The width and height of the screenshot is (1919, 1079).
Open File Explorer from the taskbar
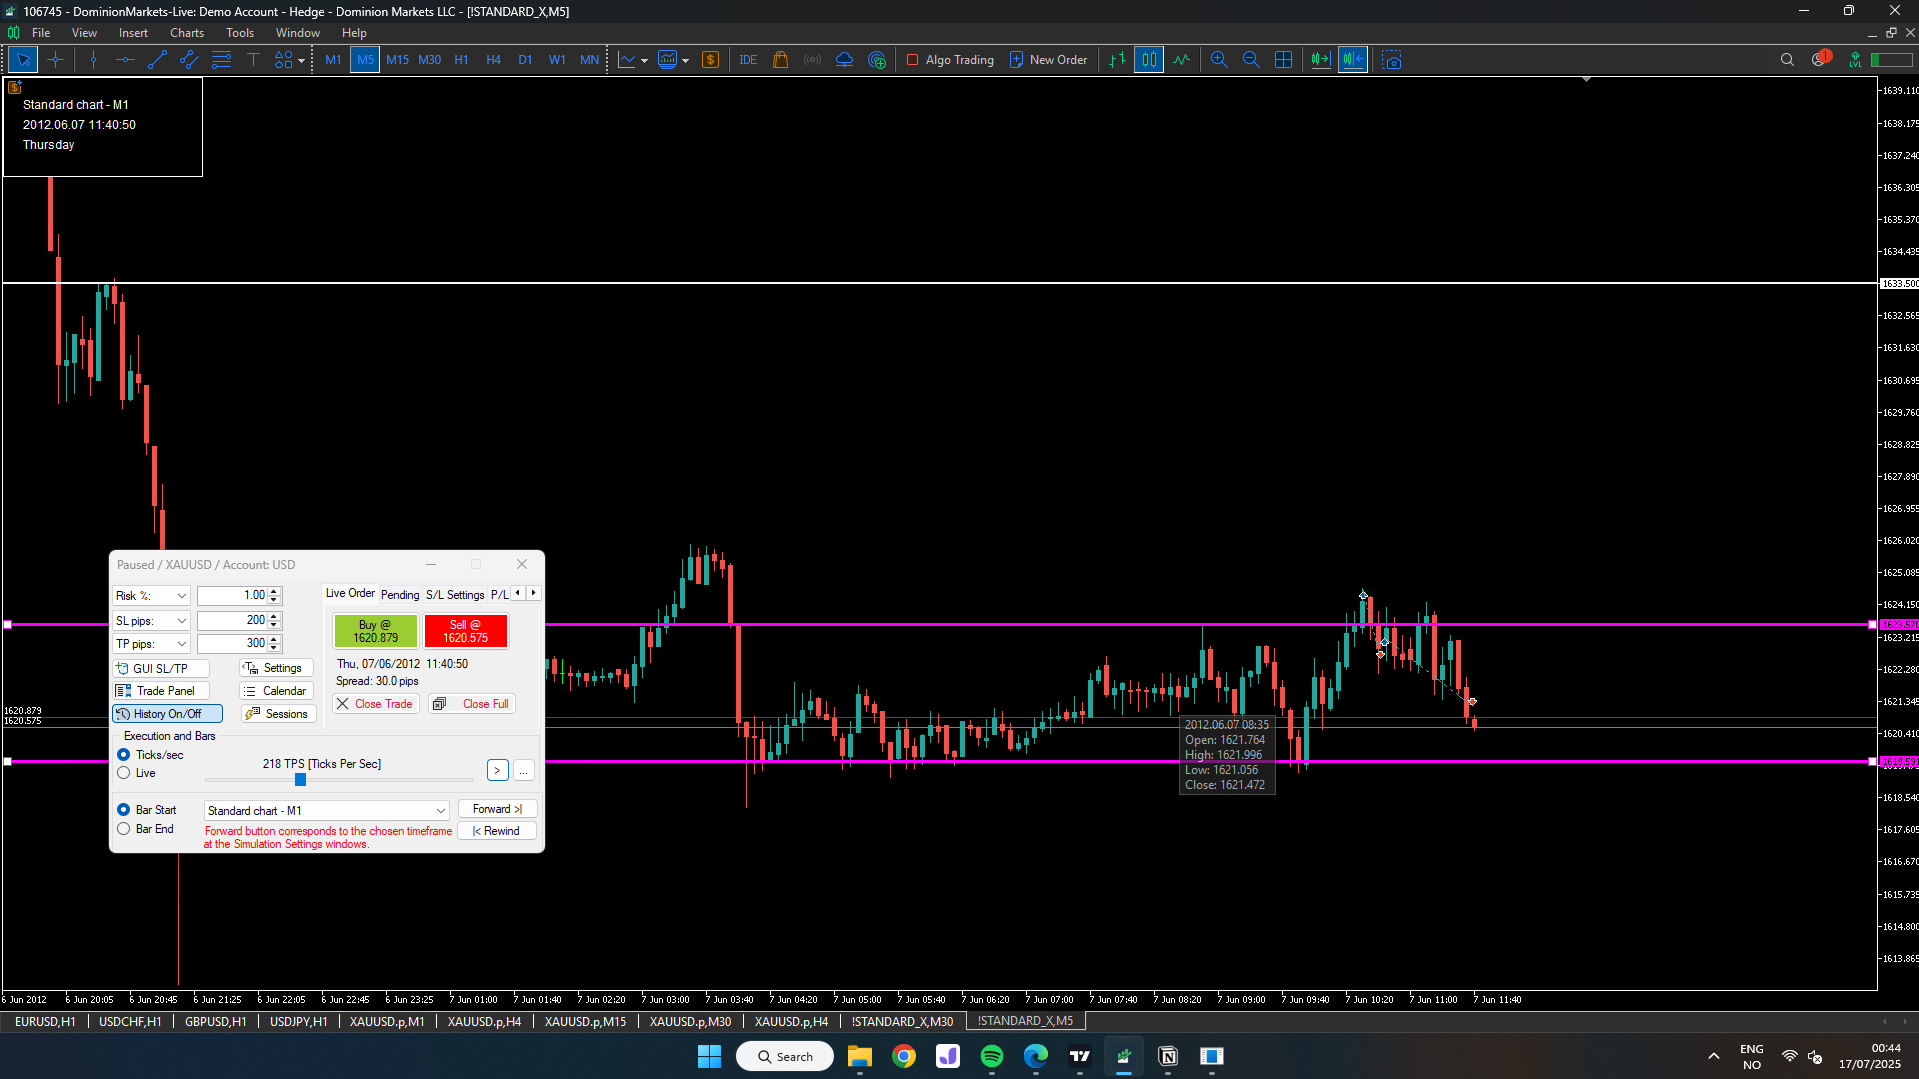(860, 1056)
